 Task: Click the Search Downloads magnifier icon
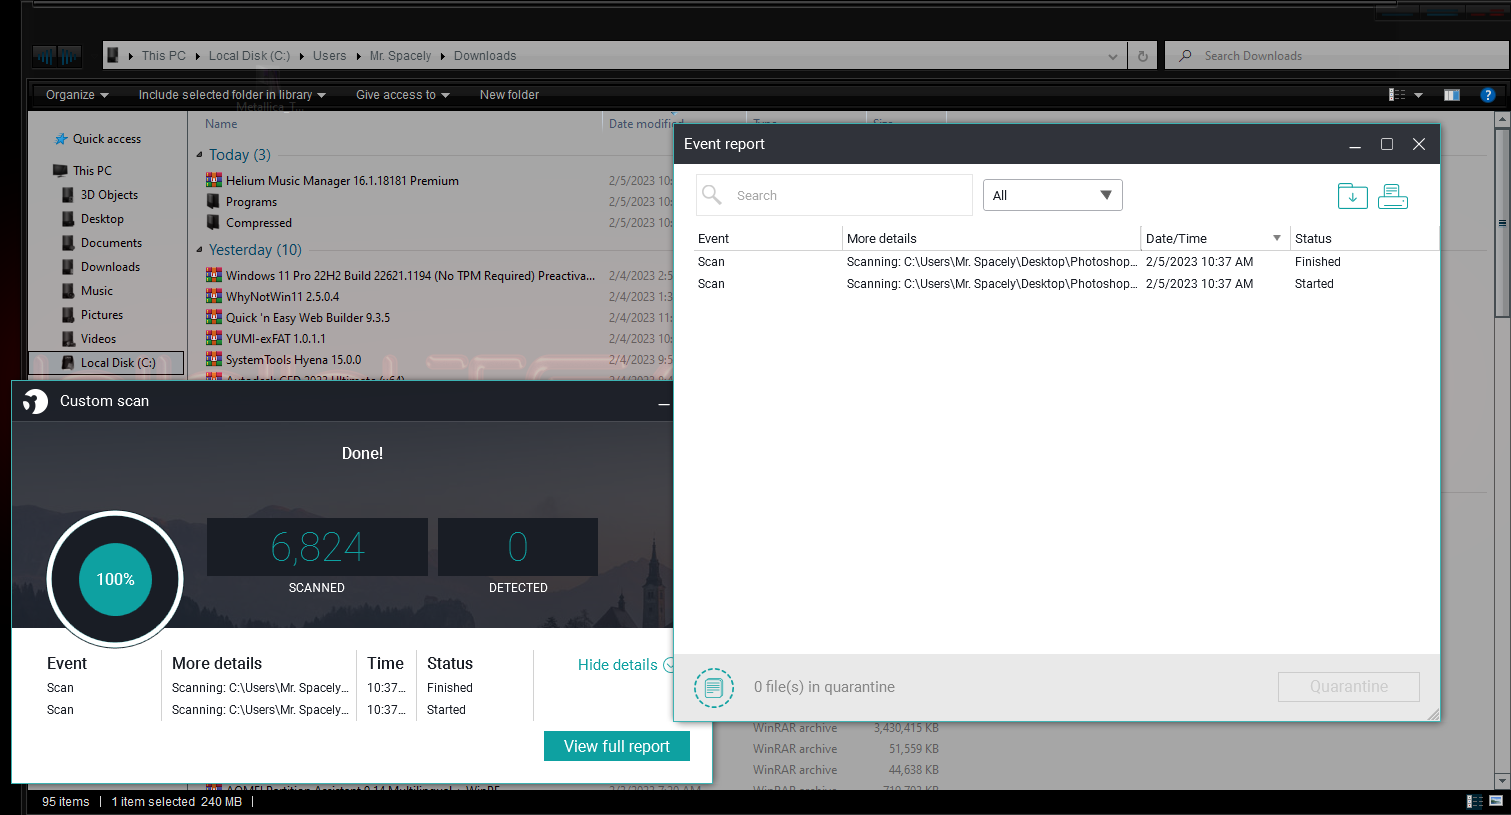1185,56
